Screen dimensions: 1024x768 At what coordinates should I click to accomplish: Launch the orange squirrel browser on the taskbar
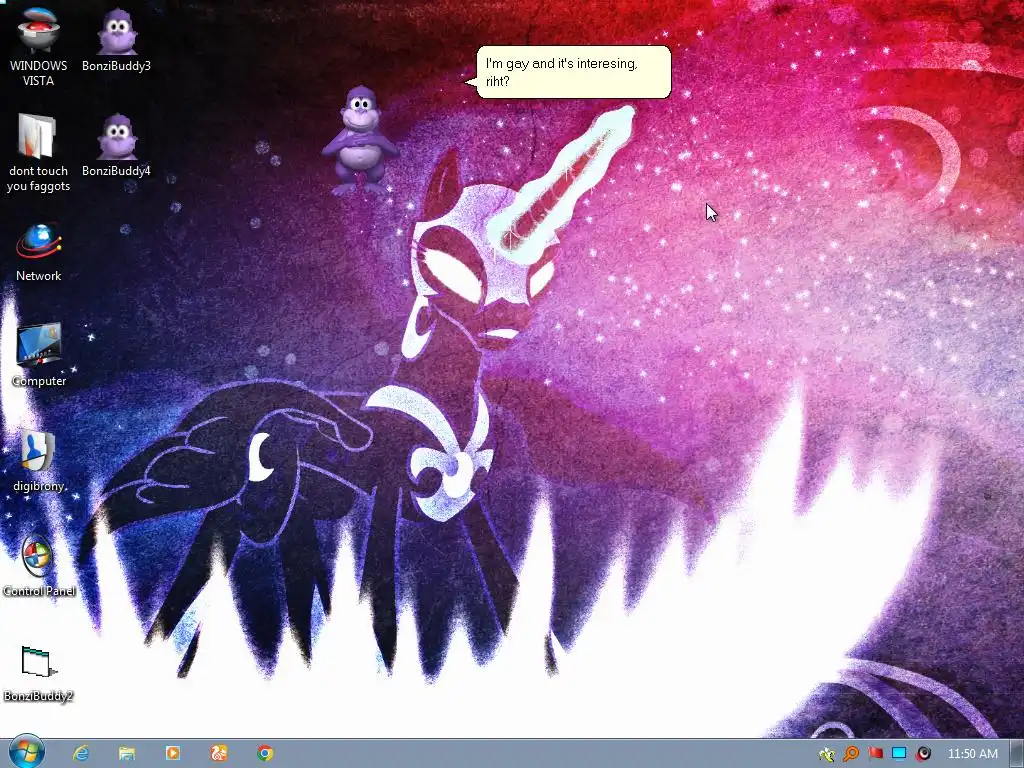click(219, 754)
